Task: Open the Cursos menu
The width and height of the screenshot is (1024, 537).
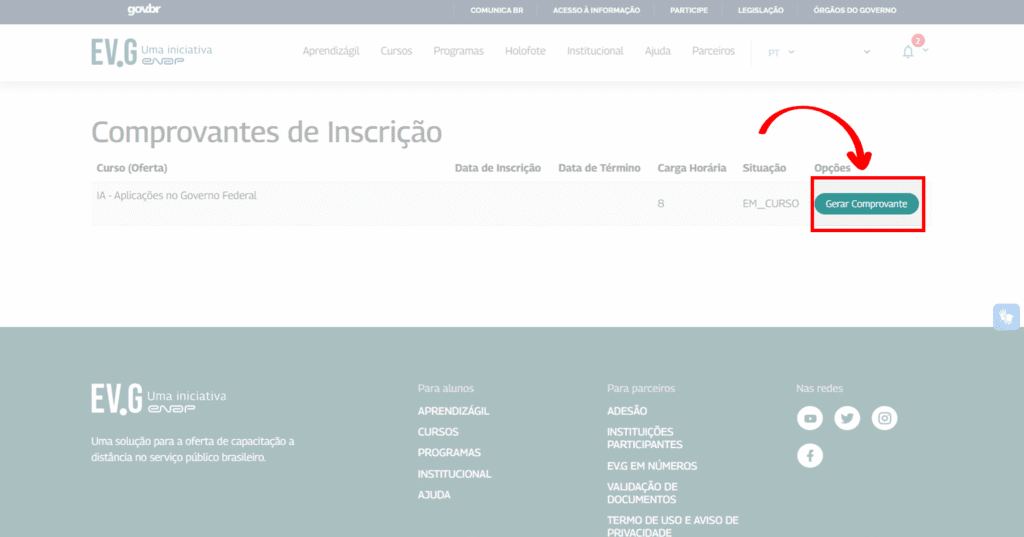Action: click(x=396, y=51)
